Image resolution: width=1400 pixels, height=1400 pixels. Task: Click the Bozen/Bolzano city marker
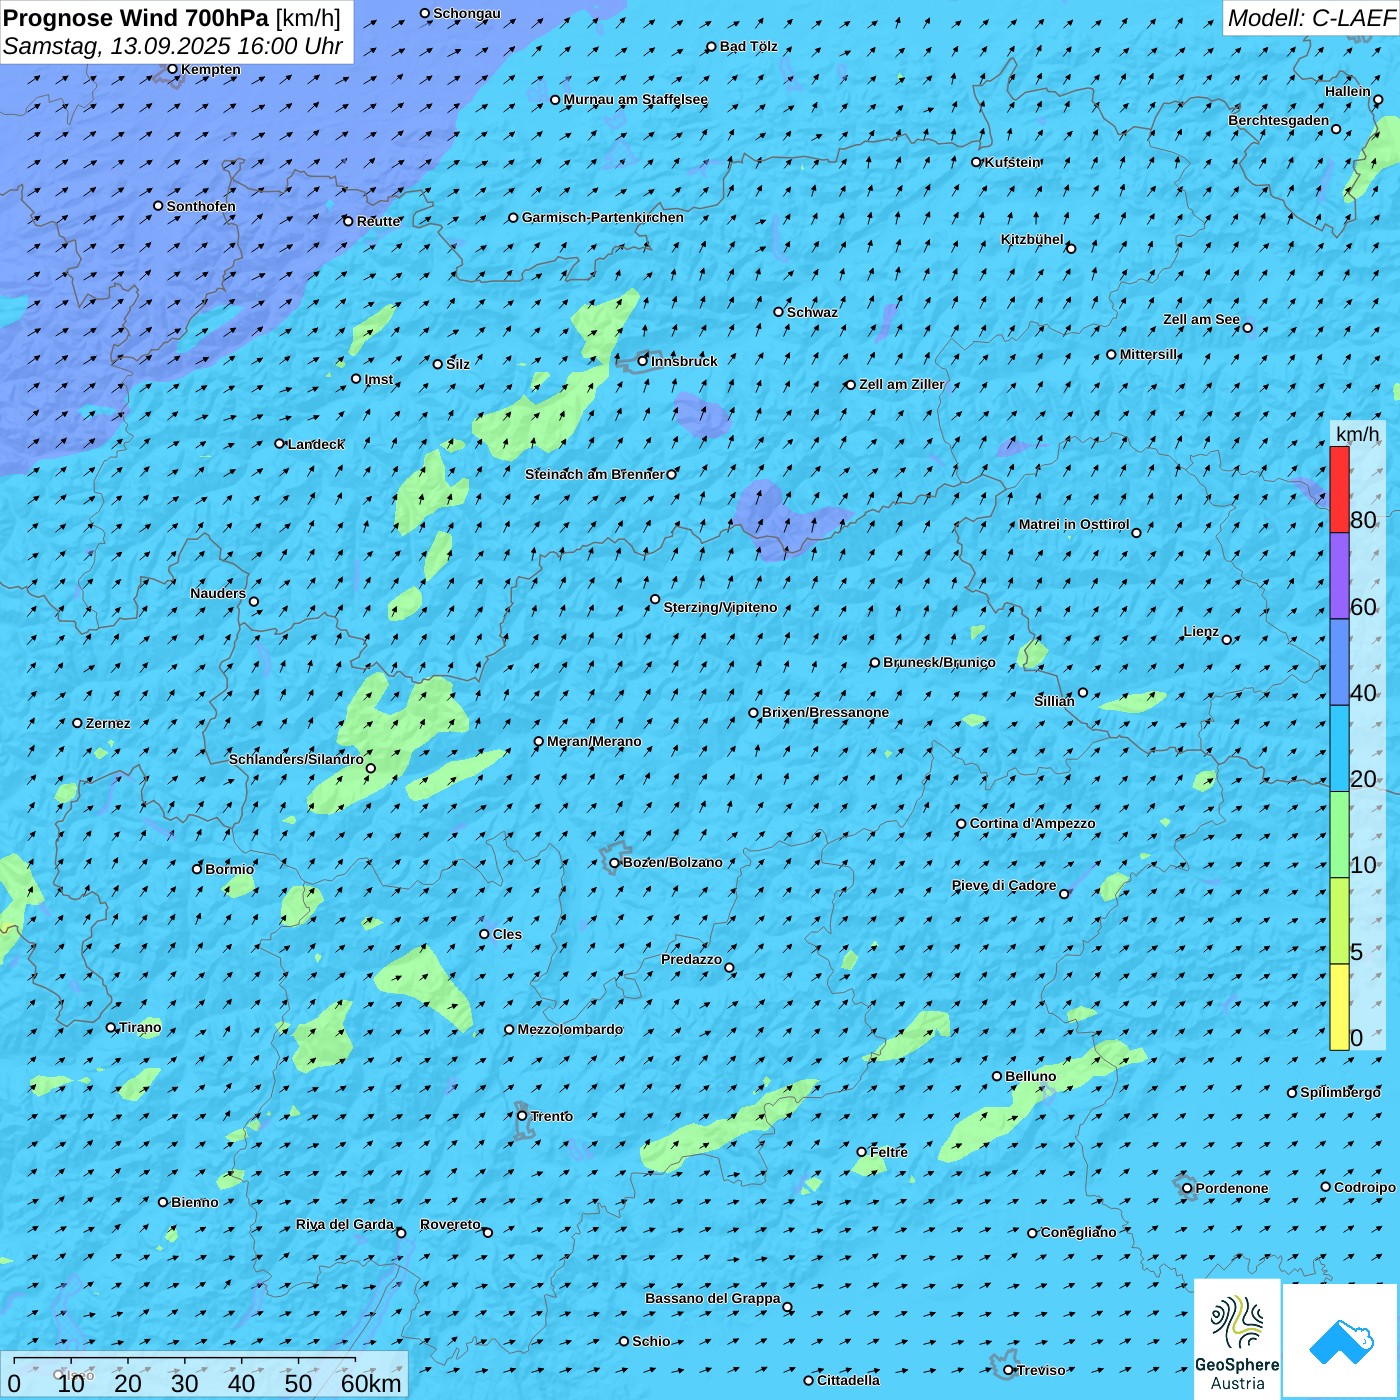(x=615, y=862)
